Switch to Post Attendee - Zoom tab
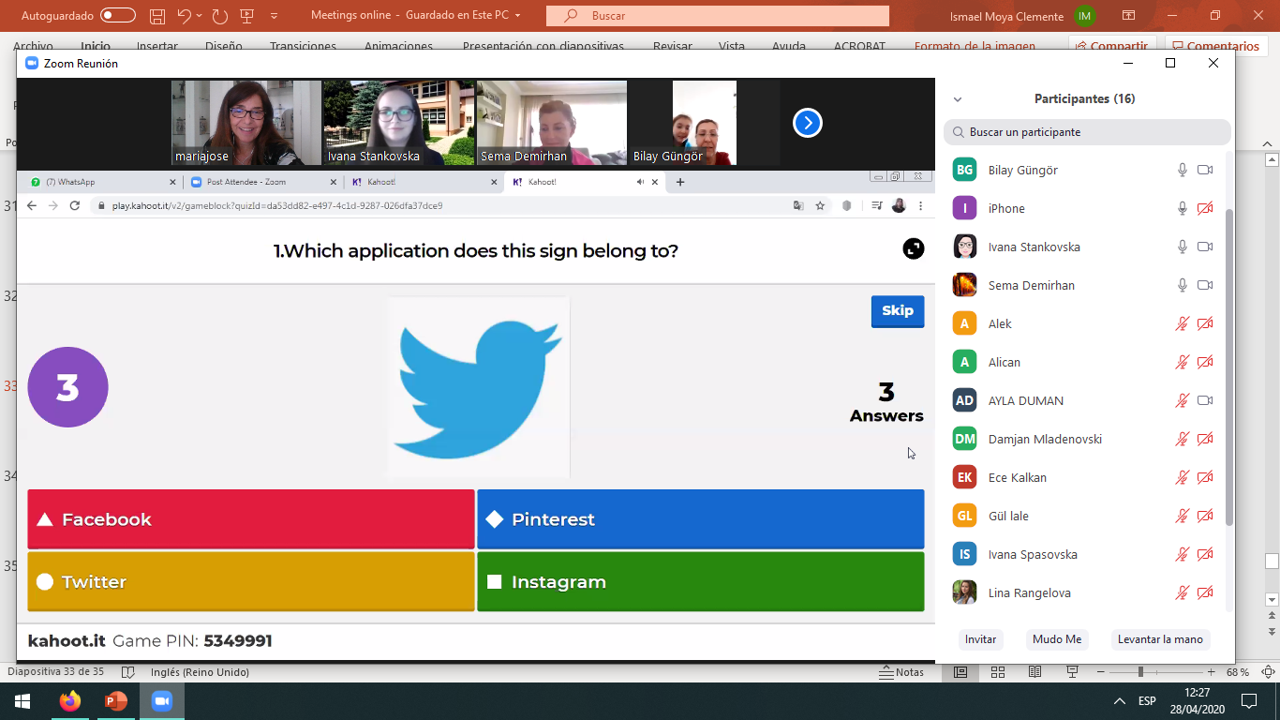1280x720 pixels. point(260,182)
